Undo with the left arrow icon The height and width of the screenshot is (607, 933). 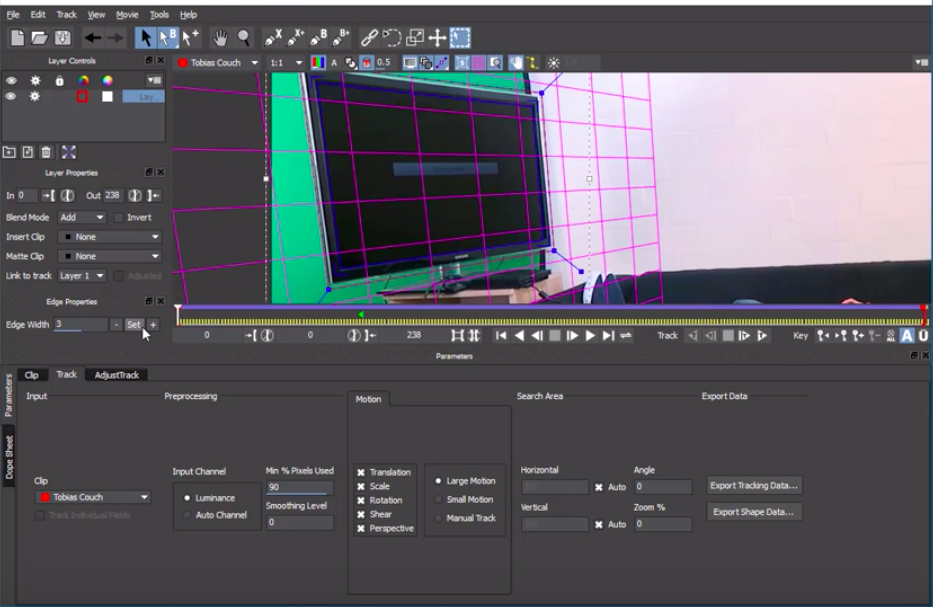92,38
